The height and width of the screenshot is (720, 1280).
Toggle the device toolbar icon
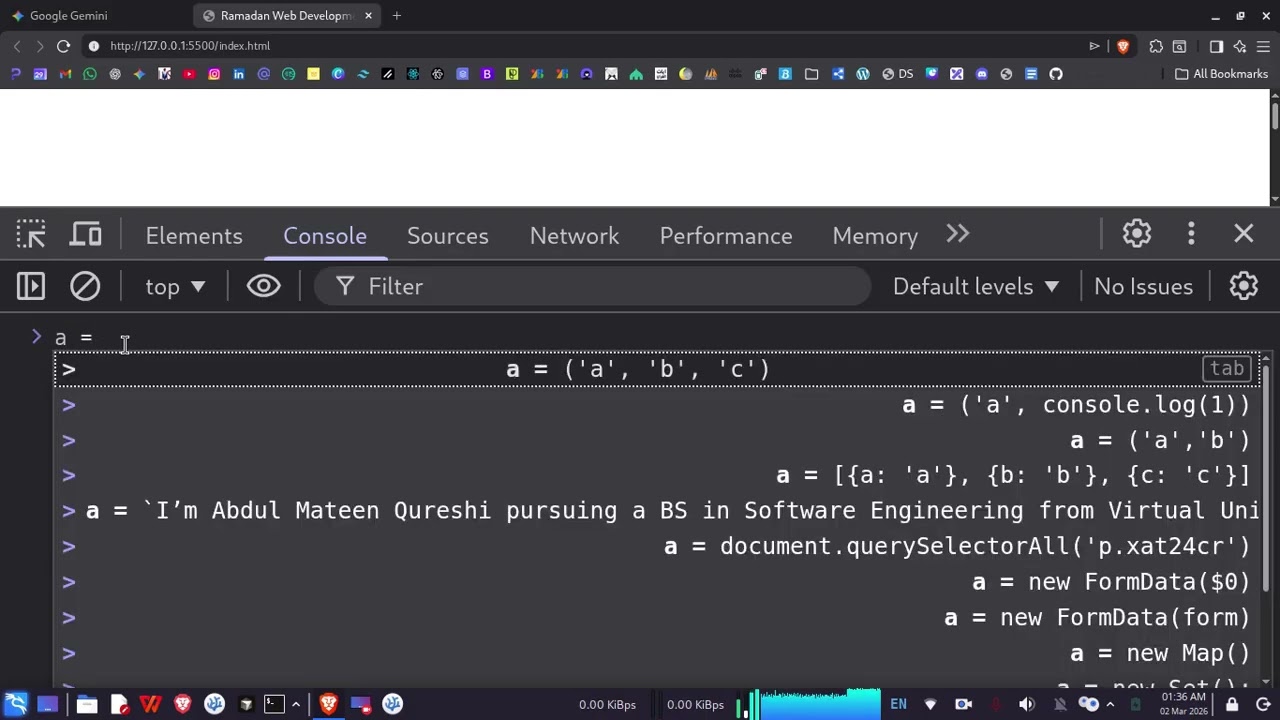point(86,235)
